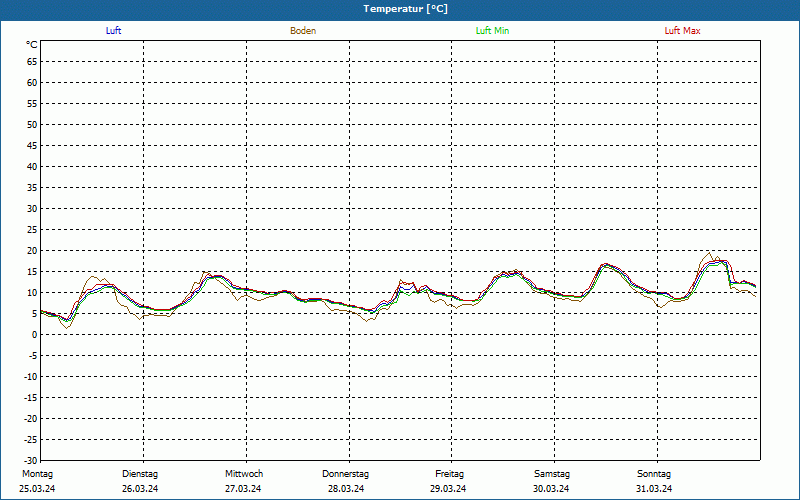Viewport: 800px width, 500px height.
Task: Click the 55 value on the y-axis
Action: [x=32, y=104]
